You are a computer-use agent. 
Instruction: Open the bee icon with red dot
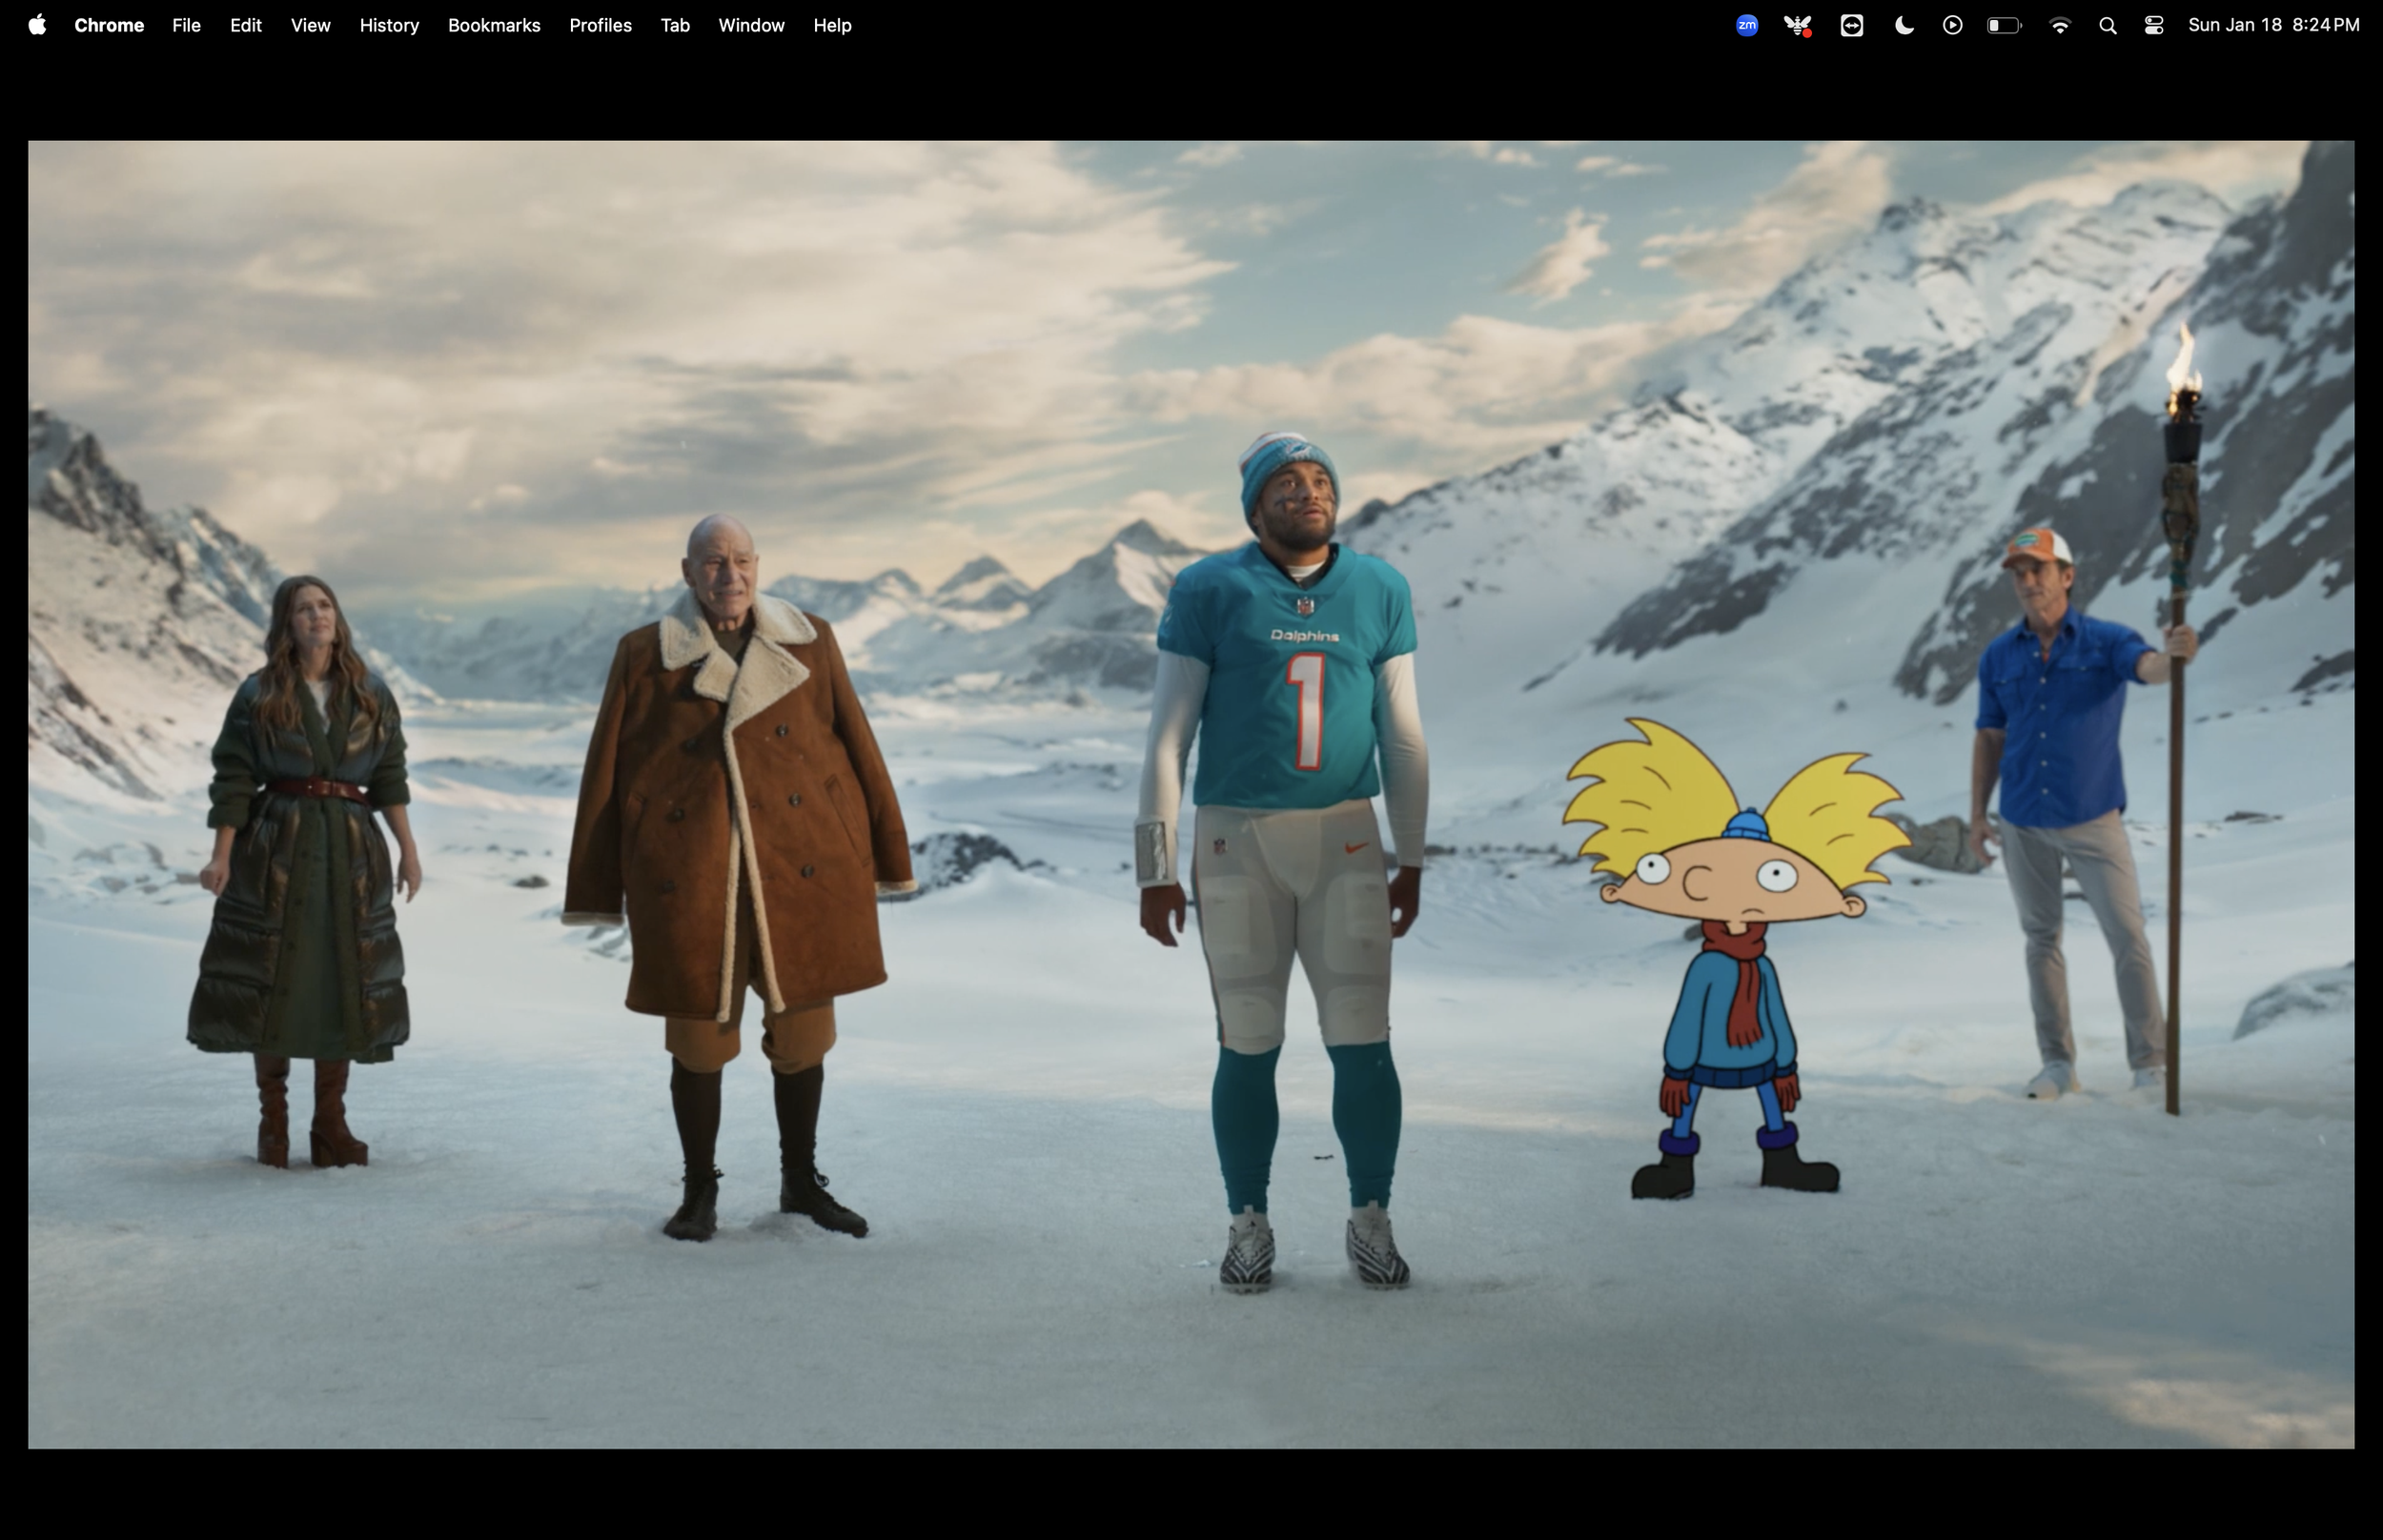point(1797,26)
